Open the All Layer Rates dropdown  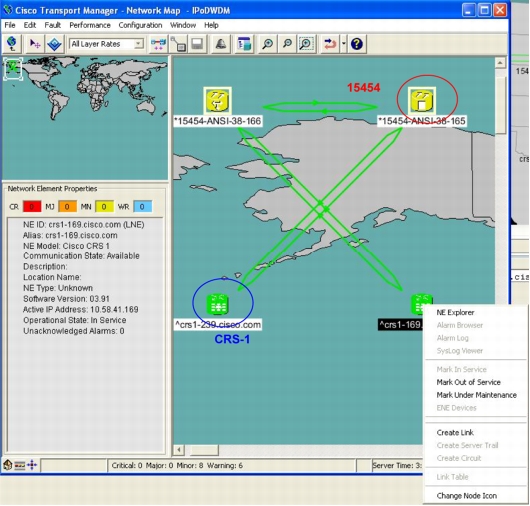tap(106, 44)
